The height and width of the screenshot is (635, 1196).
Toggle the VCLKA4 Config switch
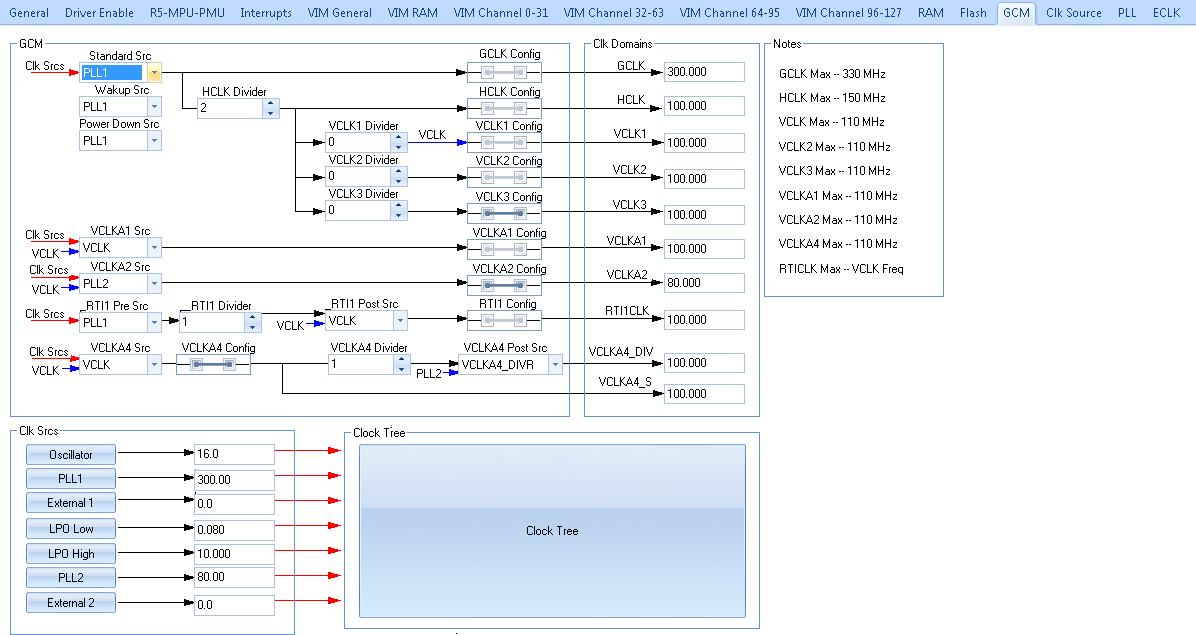pos(214,365)
